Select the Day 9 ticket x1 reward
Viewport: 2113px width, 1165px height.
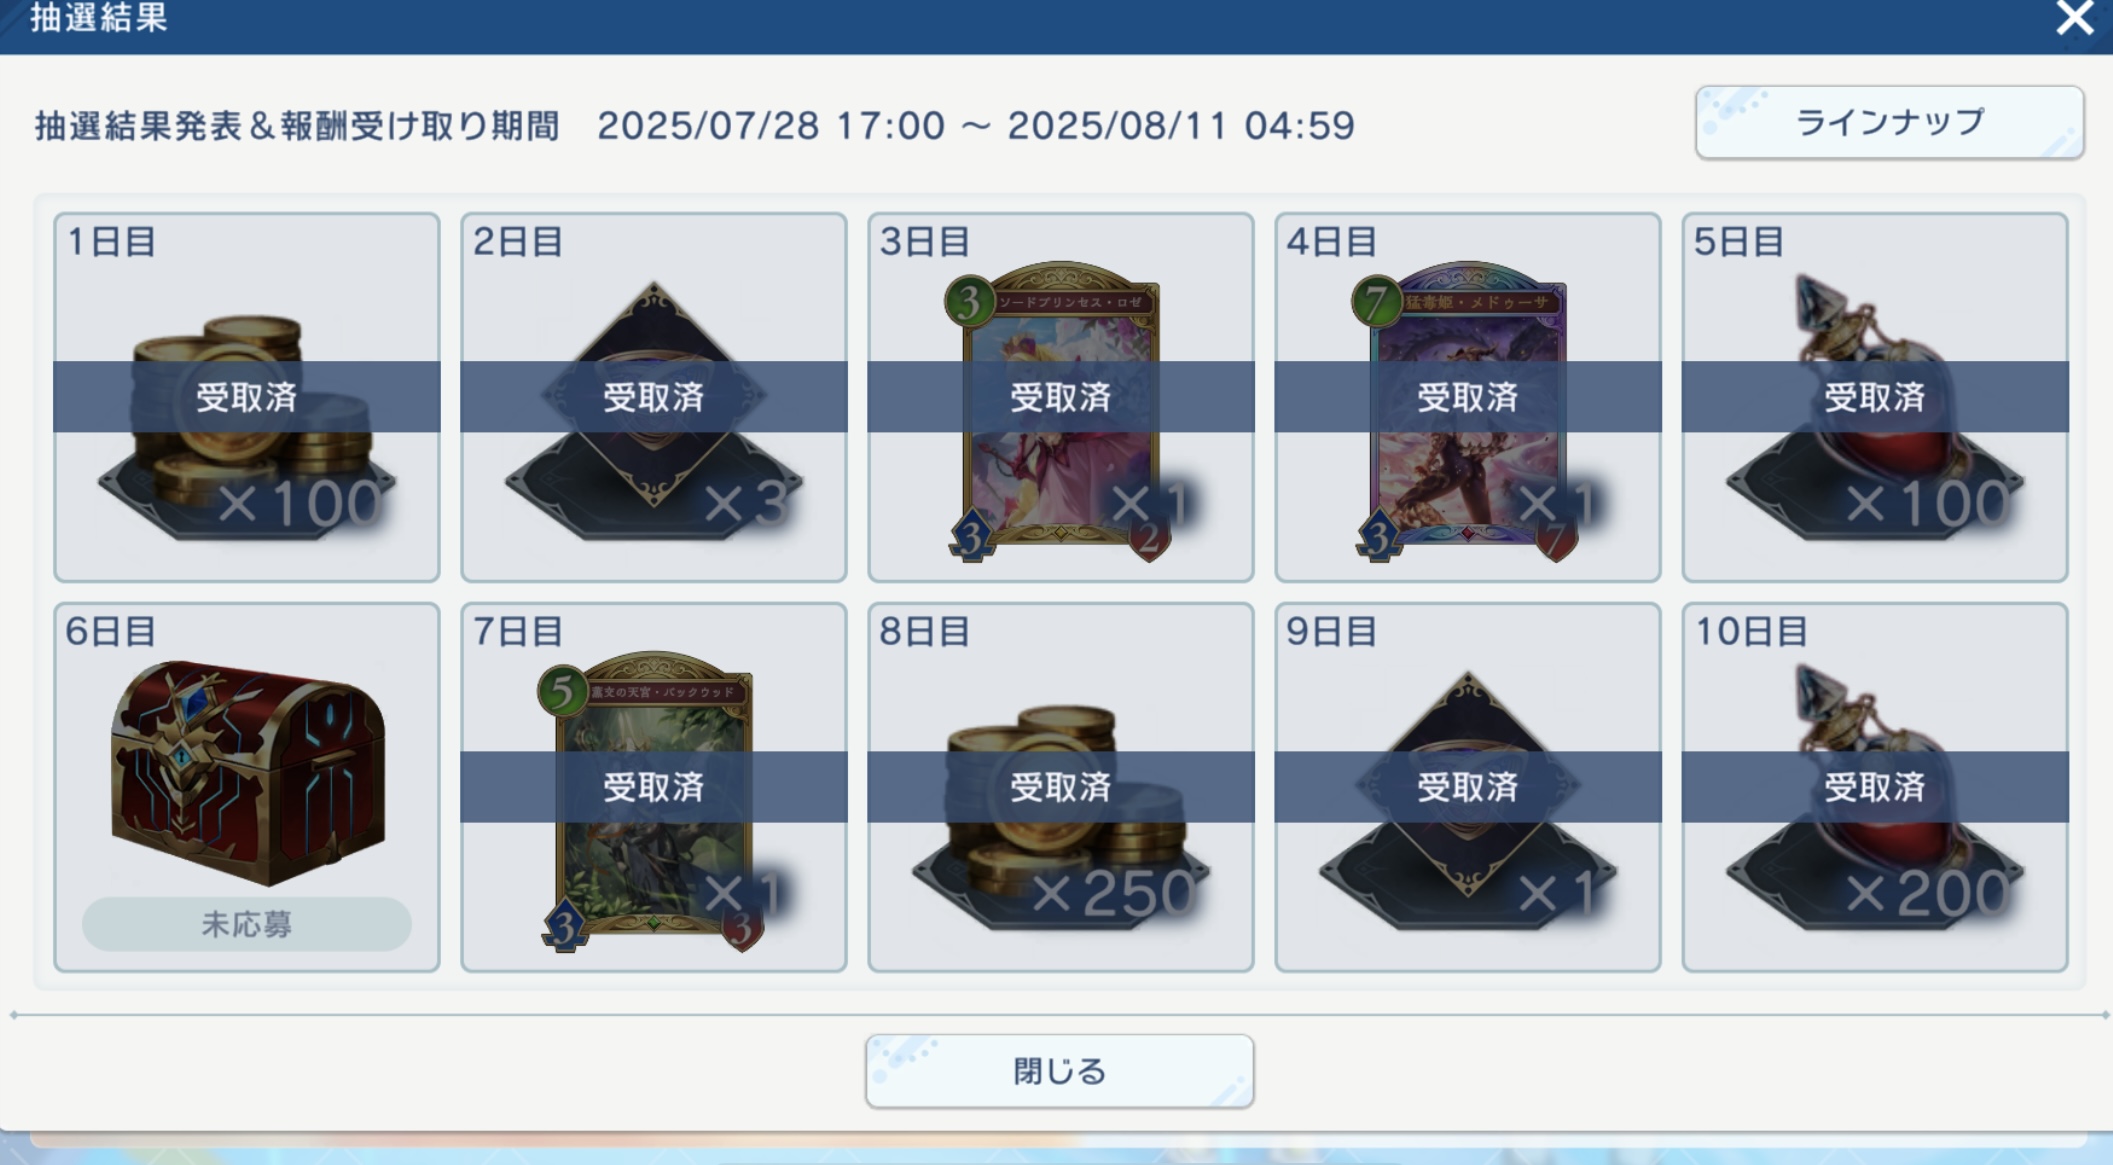[1467, 800]
